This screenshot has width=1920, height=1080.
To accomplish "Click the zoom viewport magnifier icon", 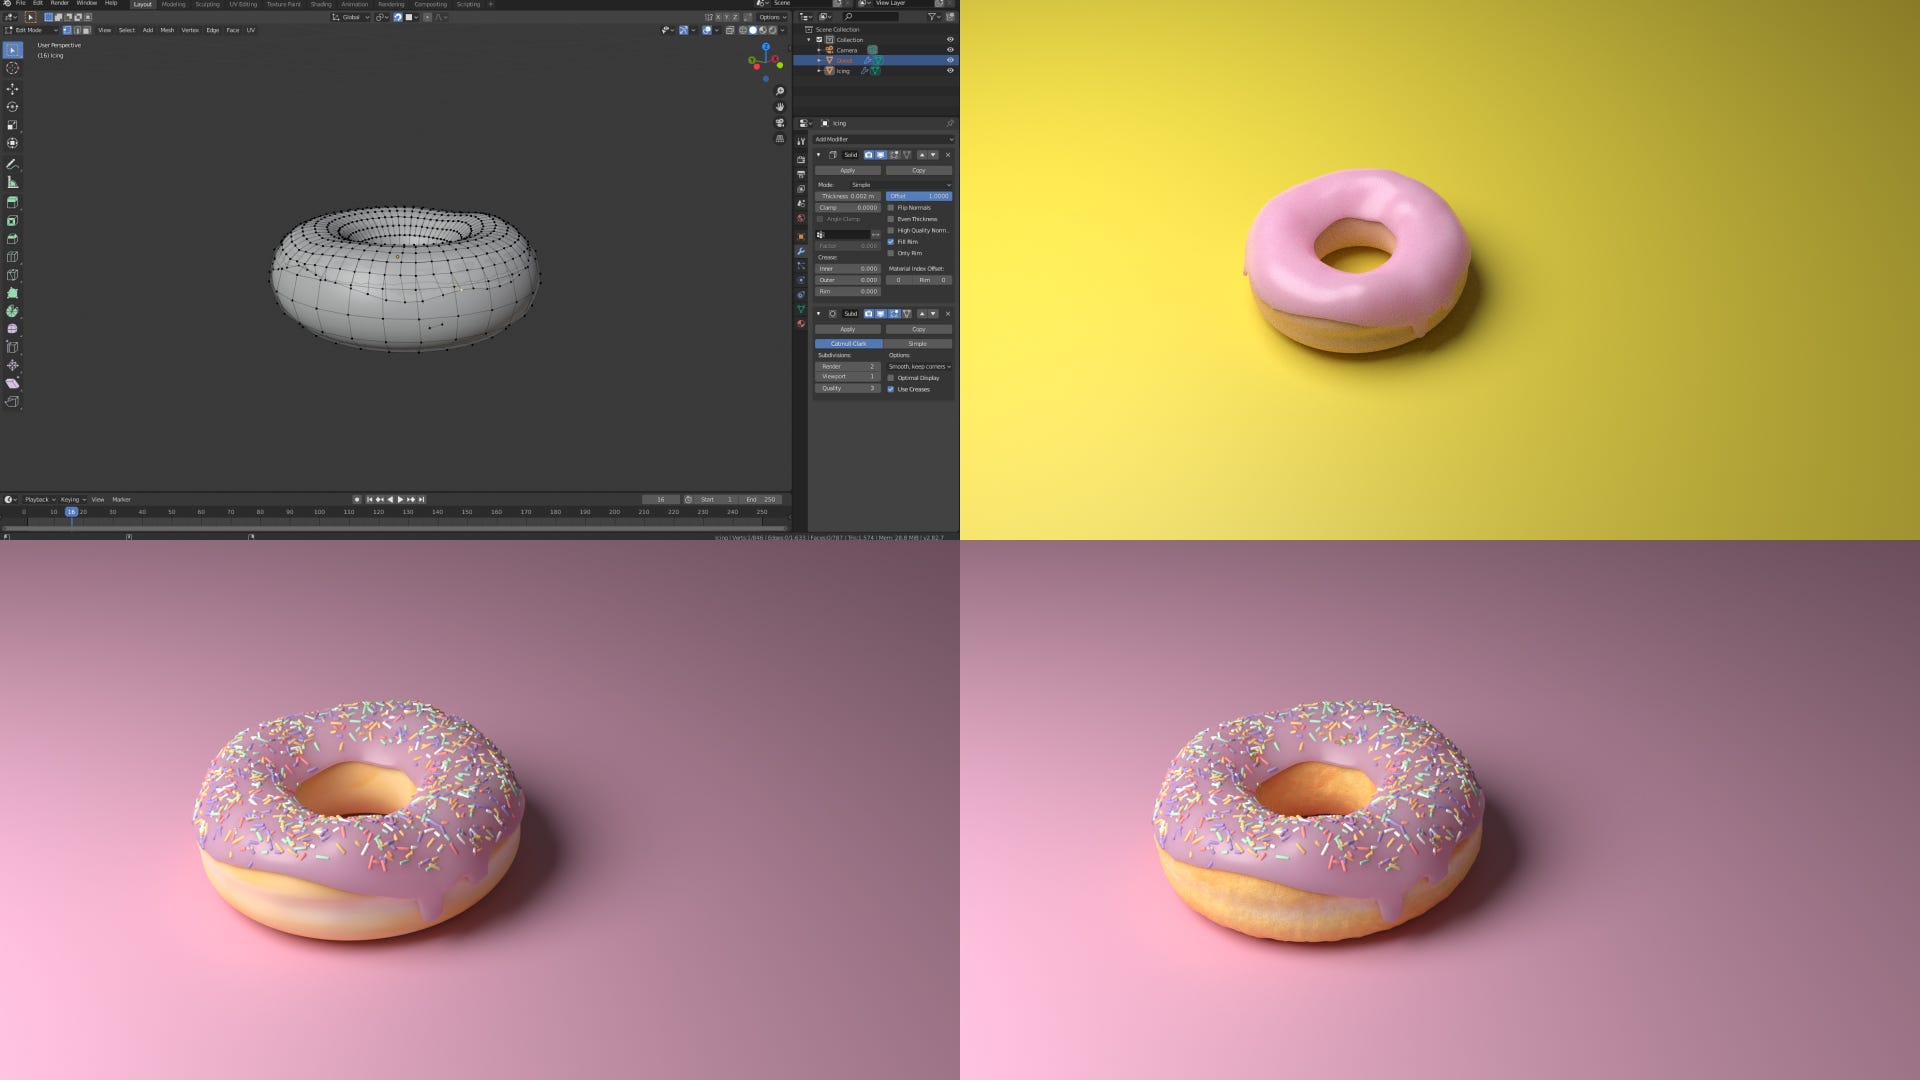I will click(x=780, y=91).
